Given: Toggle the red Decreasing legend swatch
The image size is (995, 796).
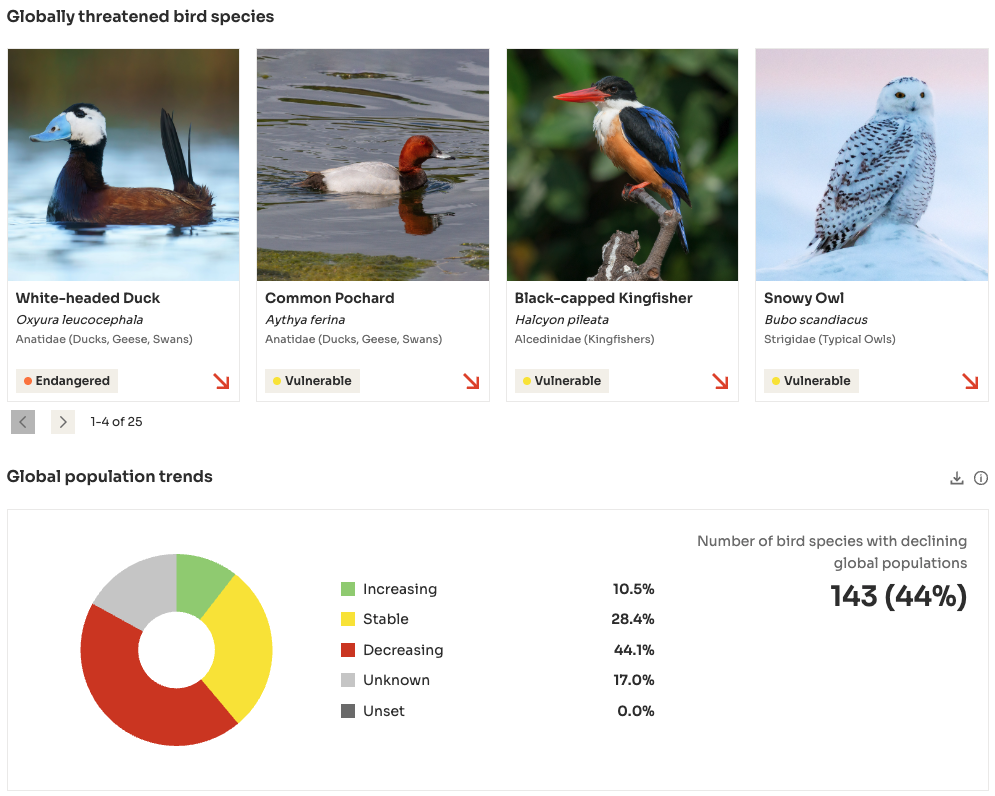Looking at the screenshot, I should pyautogui.click(x=348, y=650).
